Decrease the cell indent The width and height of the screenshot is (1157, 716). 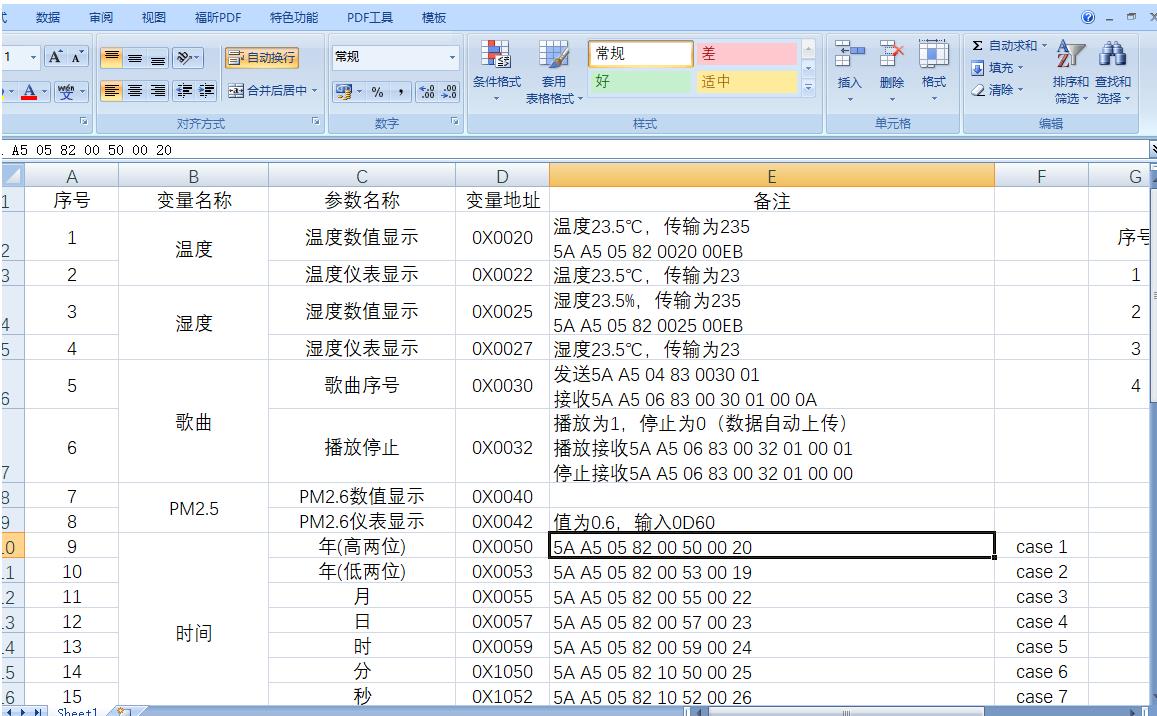click(x=184, y=91)
